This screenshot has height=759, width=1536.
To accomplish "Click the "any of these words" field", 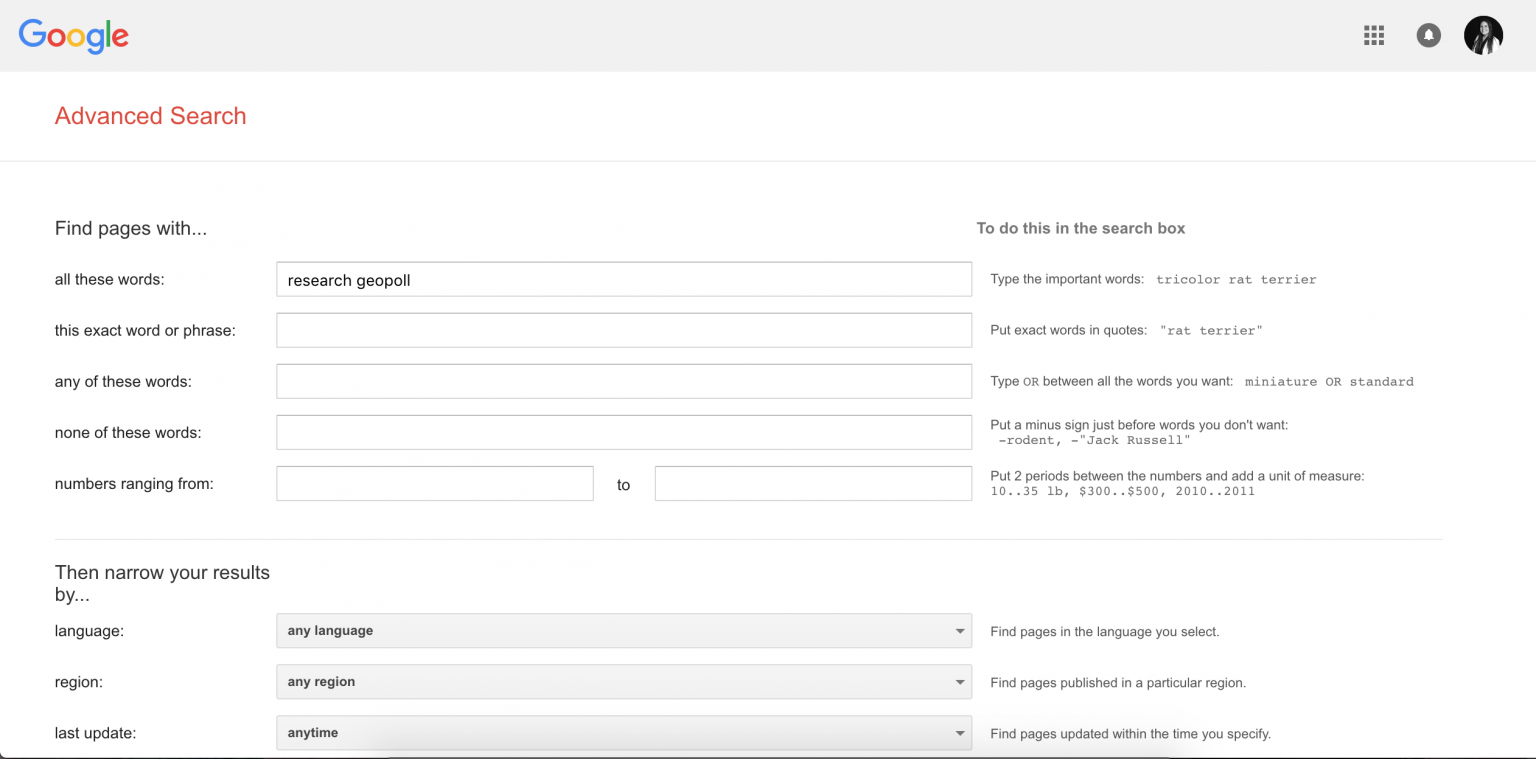I will point(623,381).
